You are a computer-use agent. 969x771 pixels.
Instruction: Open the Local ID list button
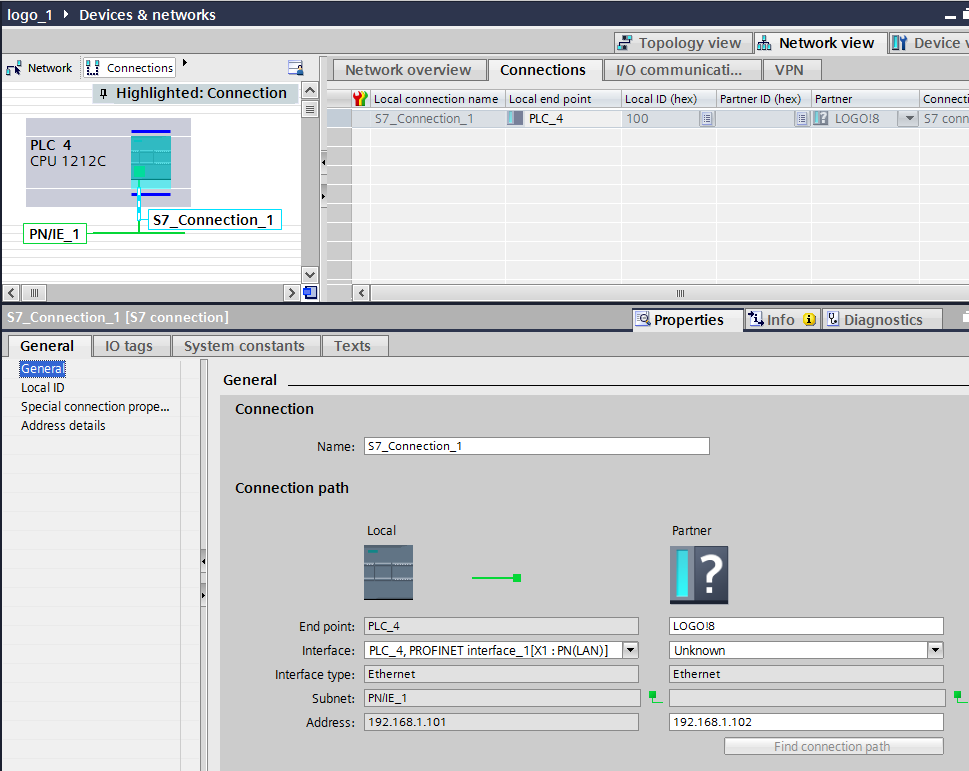click(708, 119)
